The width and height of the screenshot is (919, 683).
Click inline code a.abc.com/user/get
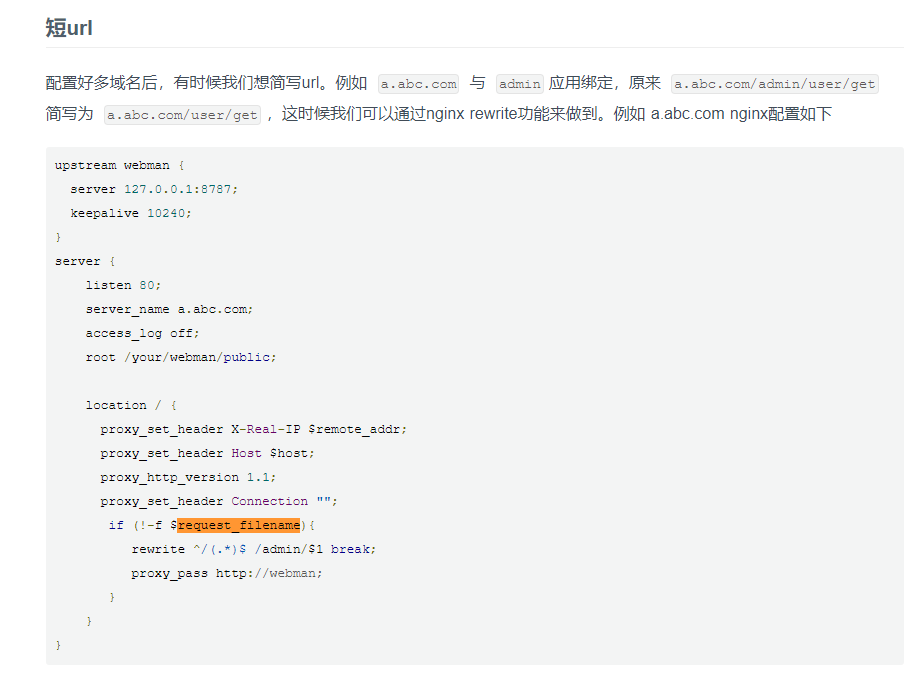[182, 115]
